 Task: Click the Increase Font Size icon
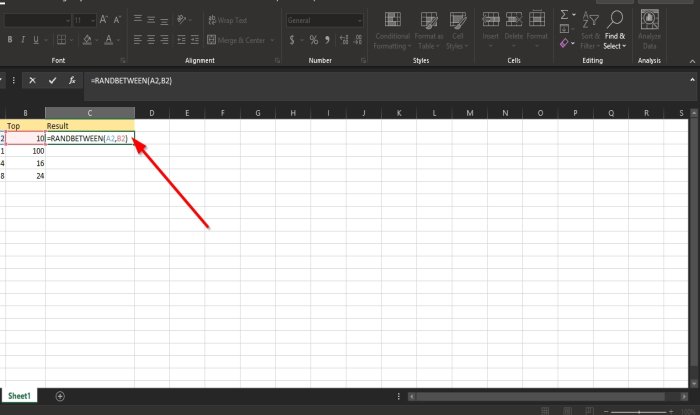(x=104, y=20)
